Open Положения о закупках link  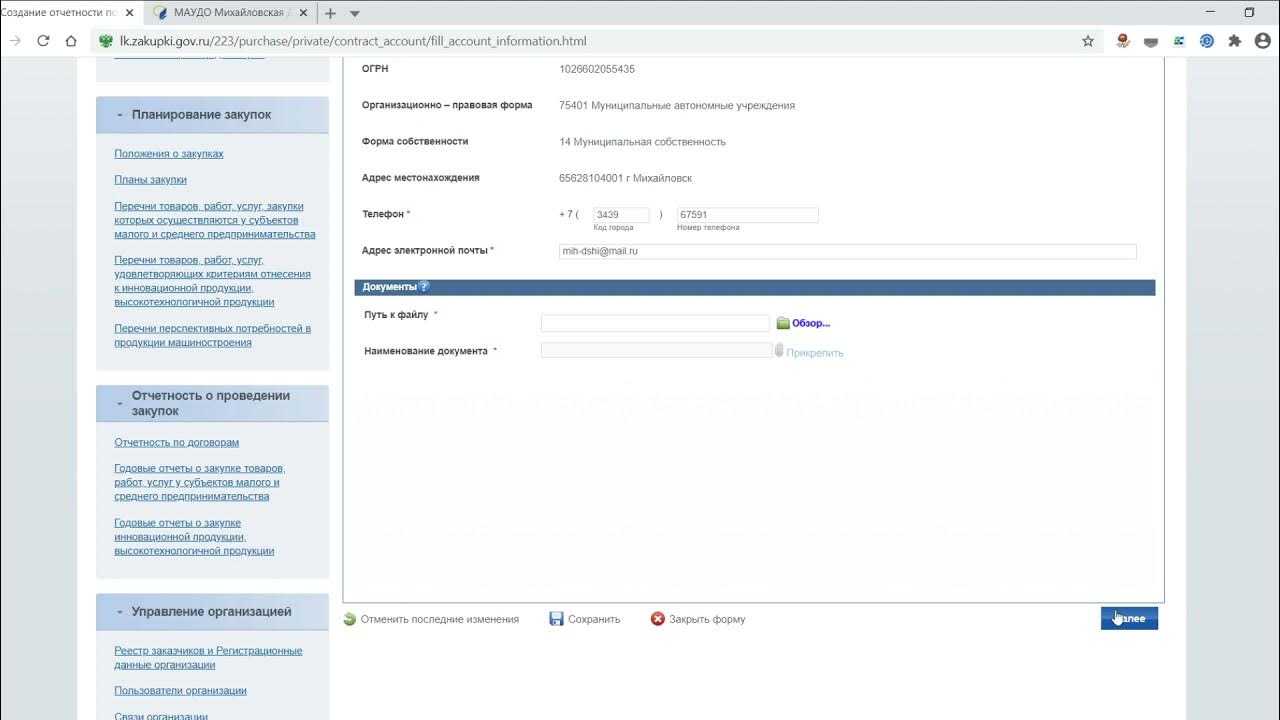[x=169, y=154]
